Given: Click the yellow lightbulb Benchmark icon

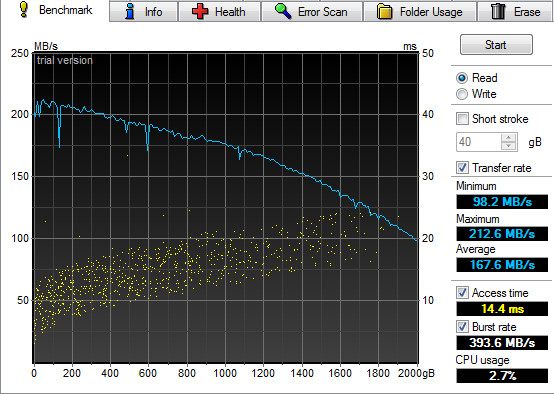Looking at the screenshot, I should pyautogui.click(x=24, y=10).
